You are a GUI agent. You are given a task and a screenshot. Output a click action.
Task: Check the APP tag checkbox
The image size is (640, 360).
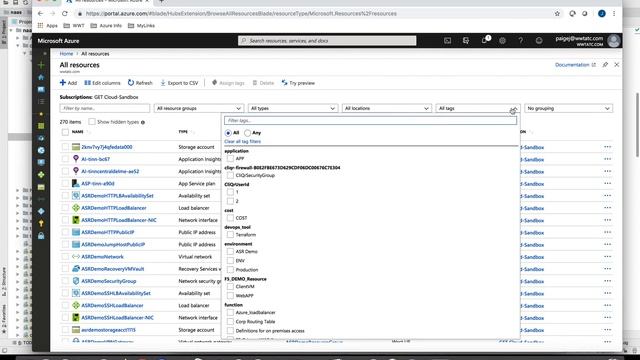click(230, 158)
